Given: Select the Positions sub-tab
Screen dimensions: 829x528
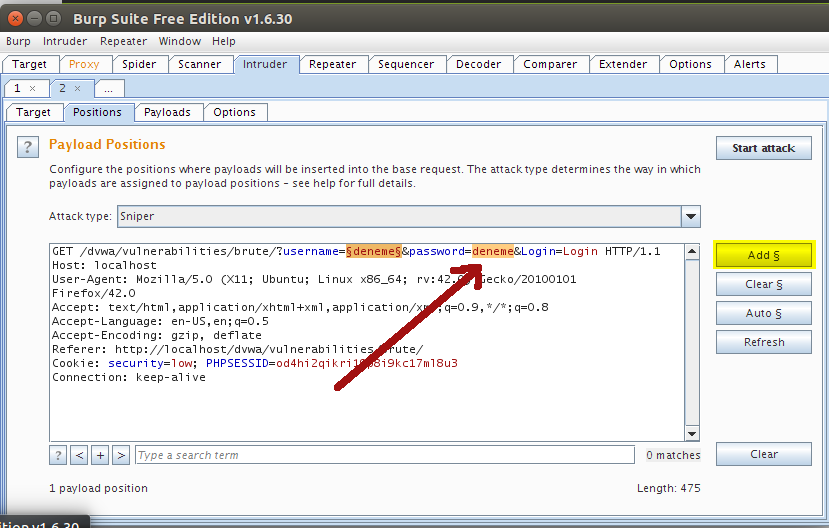Looking at the screenshot, I should click(97, 112).
